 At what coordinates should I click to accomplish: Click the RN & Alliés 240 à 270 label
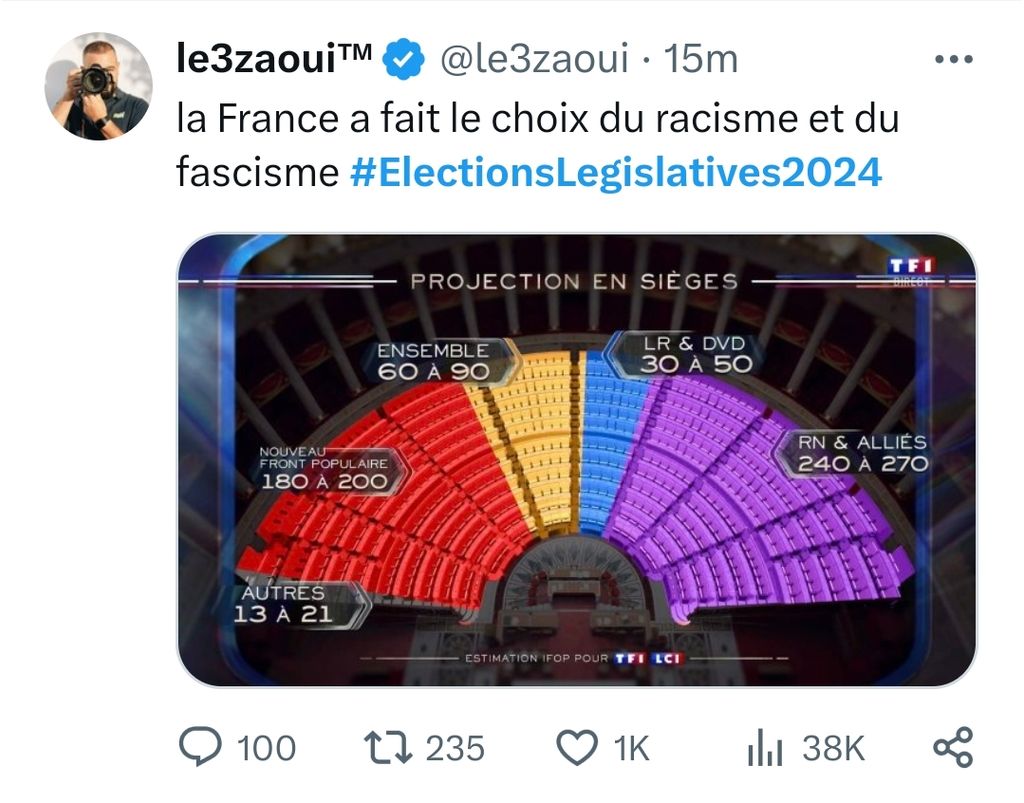[x=862, y=453]
